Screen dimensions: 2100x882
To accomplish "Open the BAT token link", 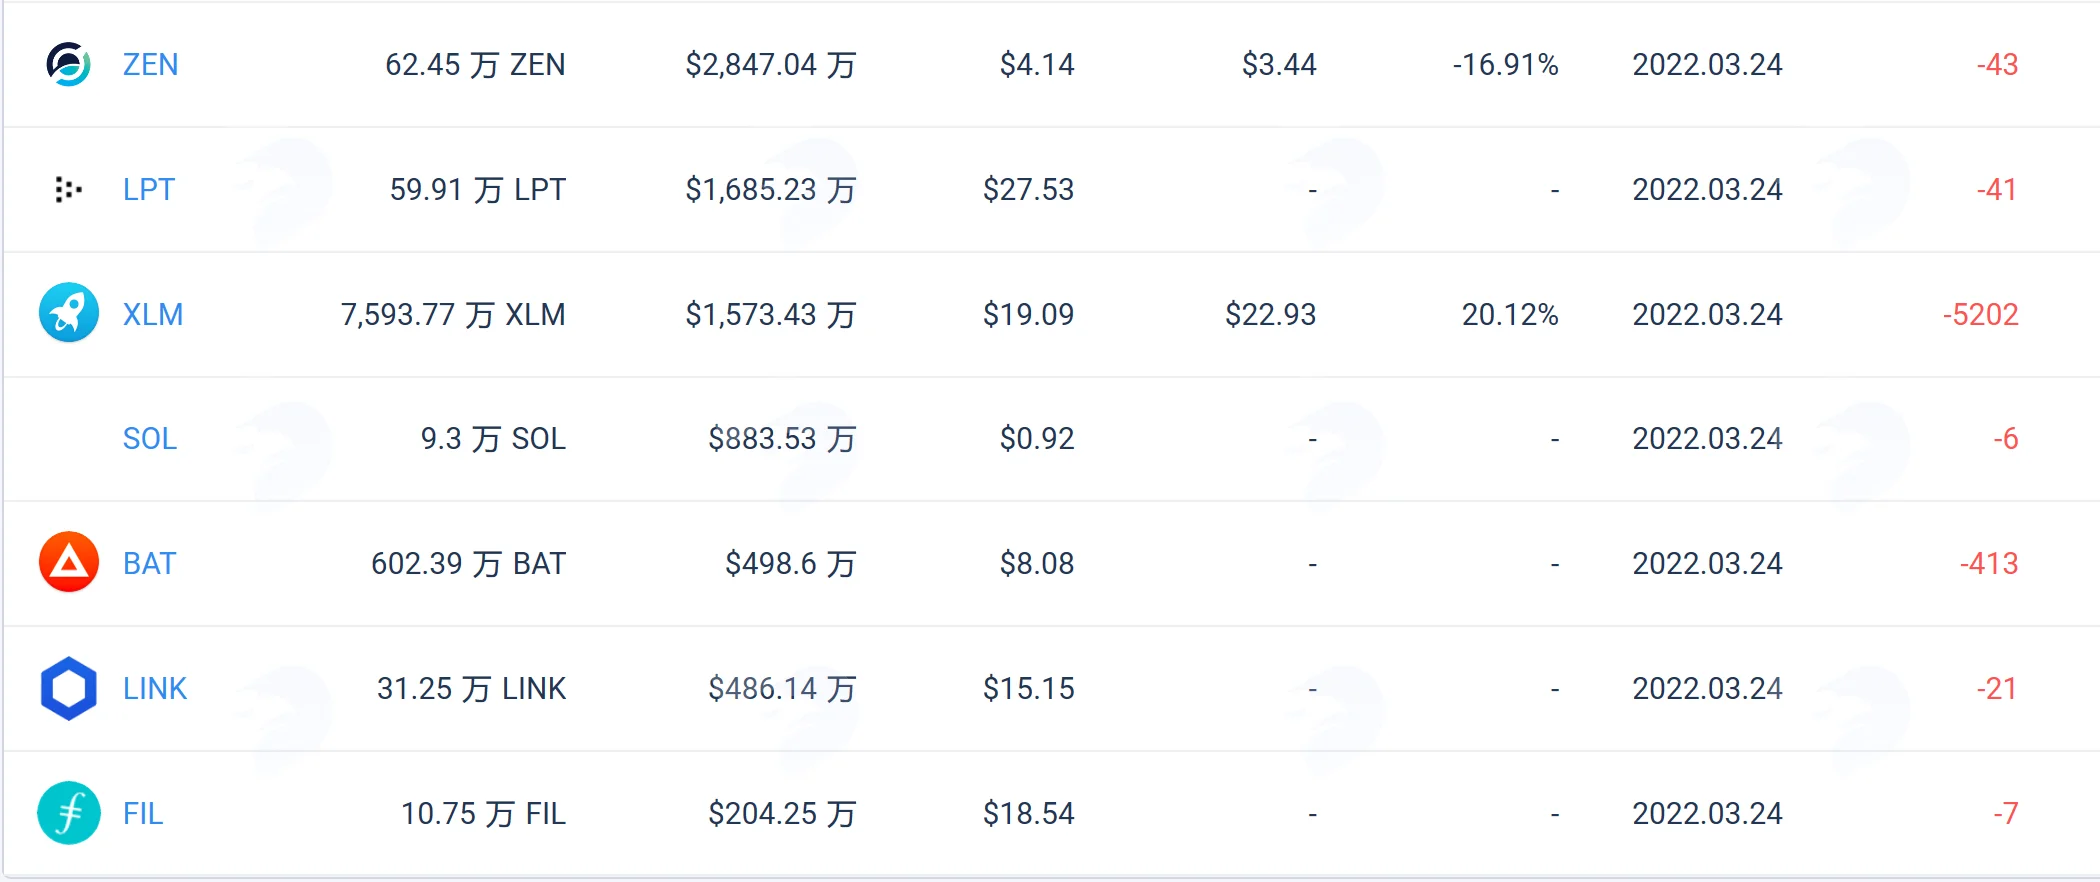I will pos(149,563).
